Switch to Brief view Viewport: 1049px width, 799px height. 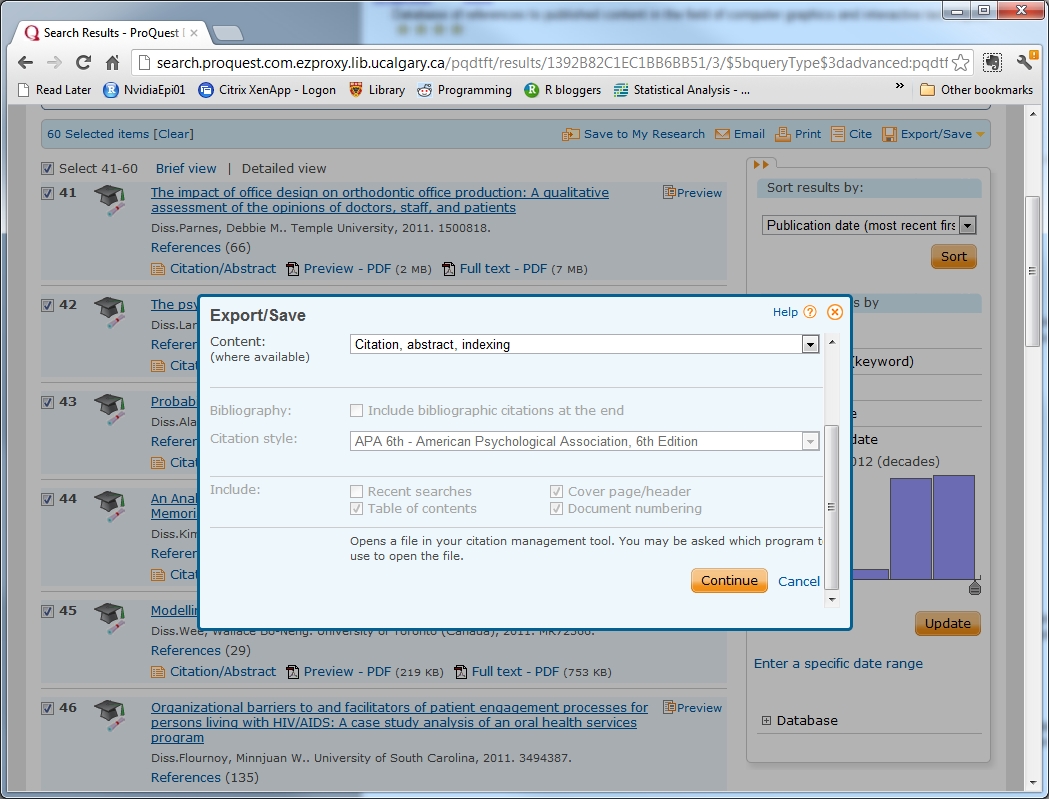tap(186, 168)
